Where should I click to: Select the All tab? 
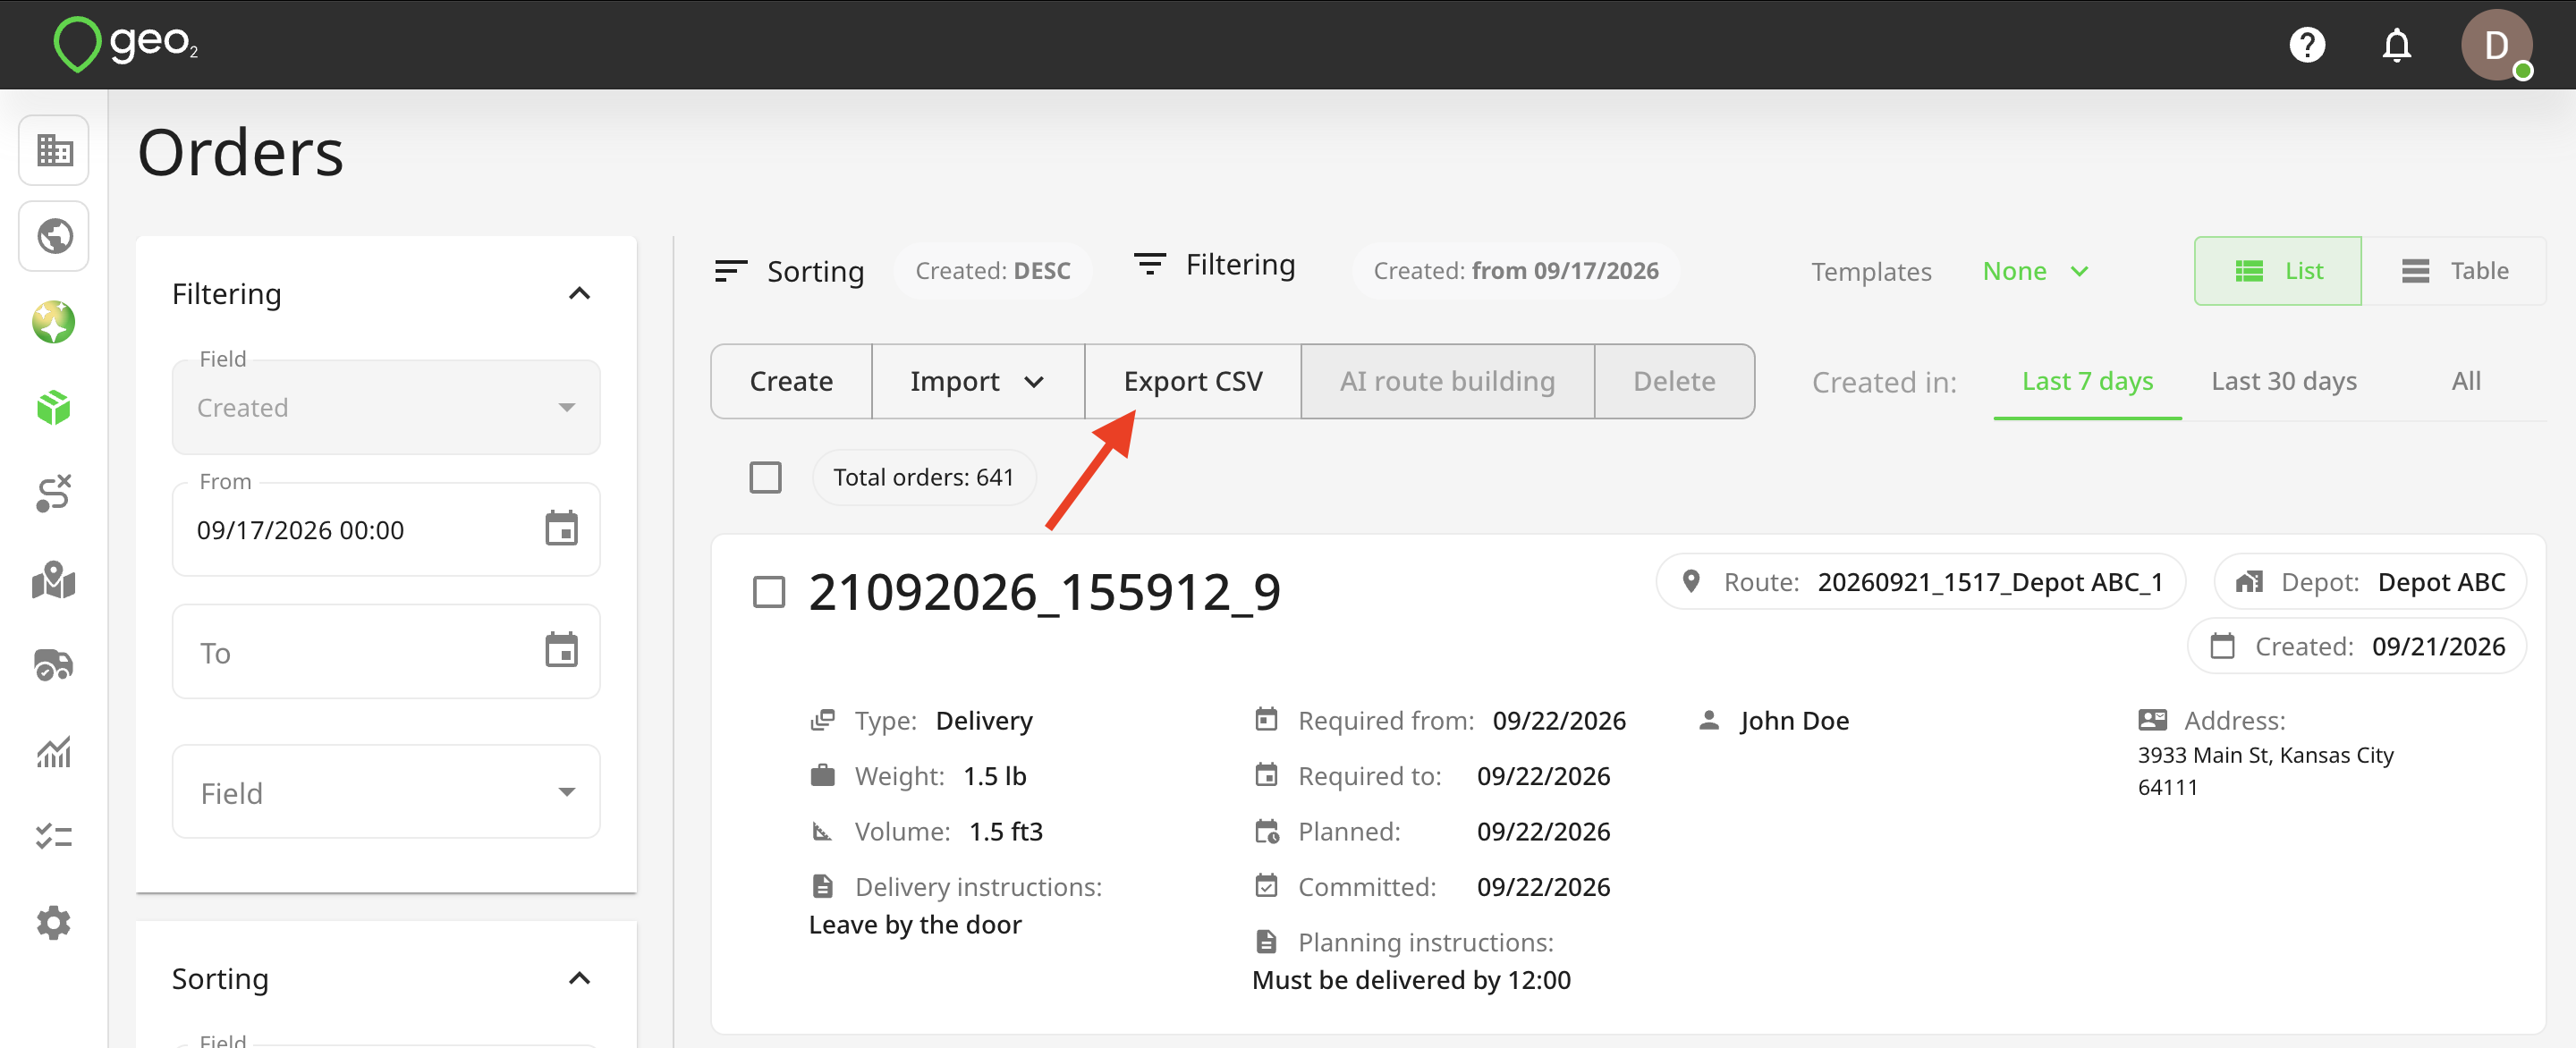pos(2465,381)
